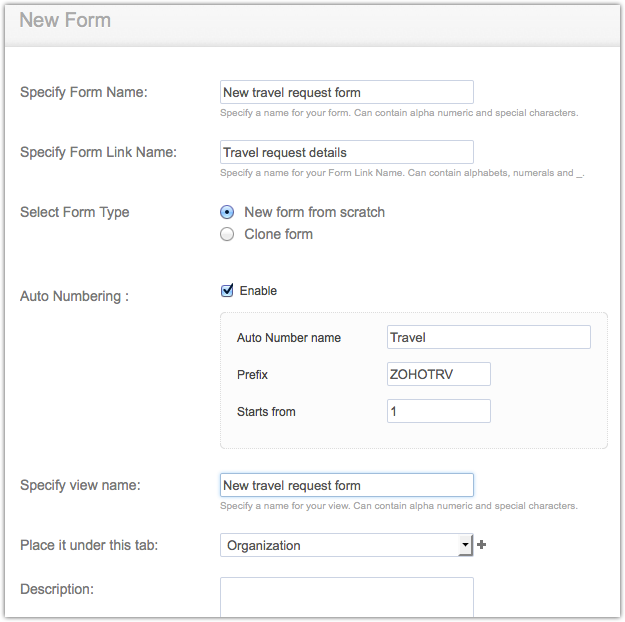Viewport: 625px width, 622px height.
Task: Click the Specify Form Name label
Action: point(84,93)
